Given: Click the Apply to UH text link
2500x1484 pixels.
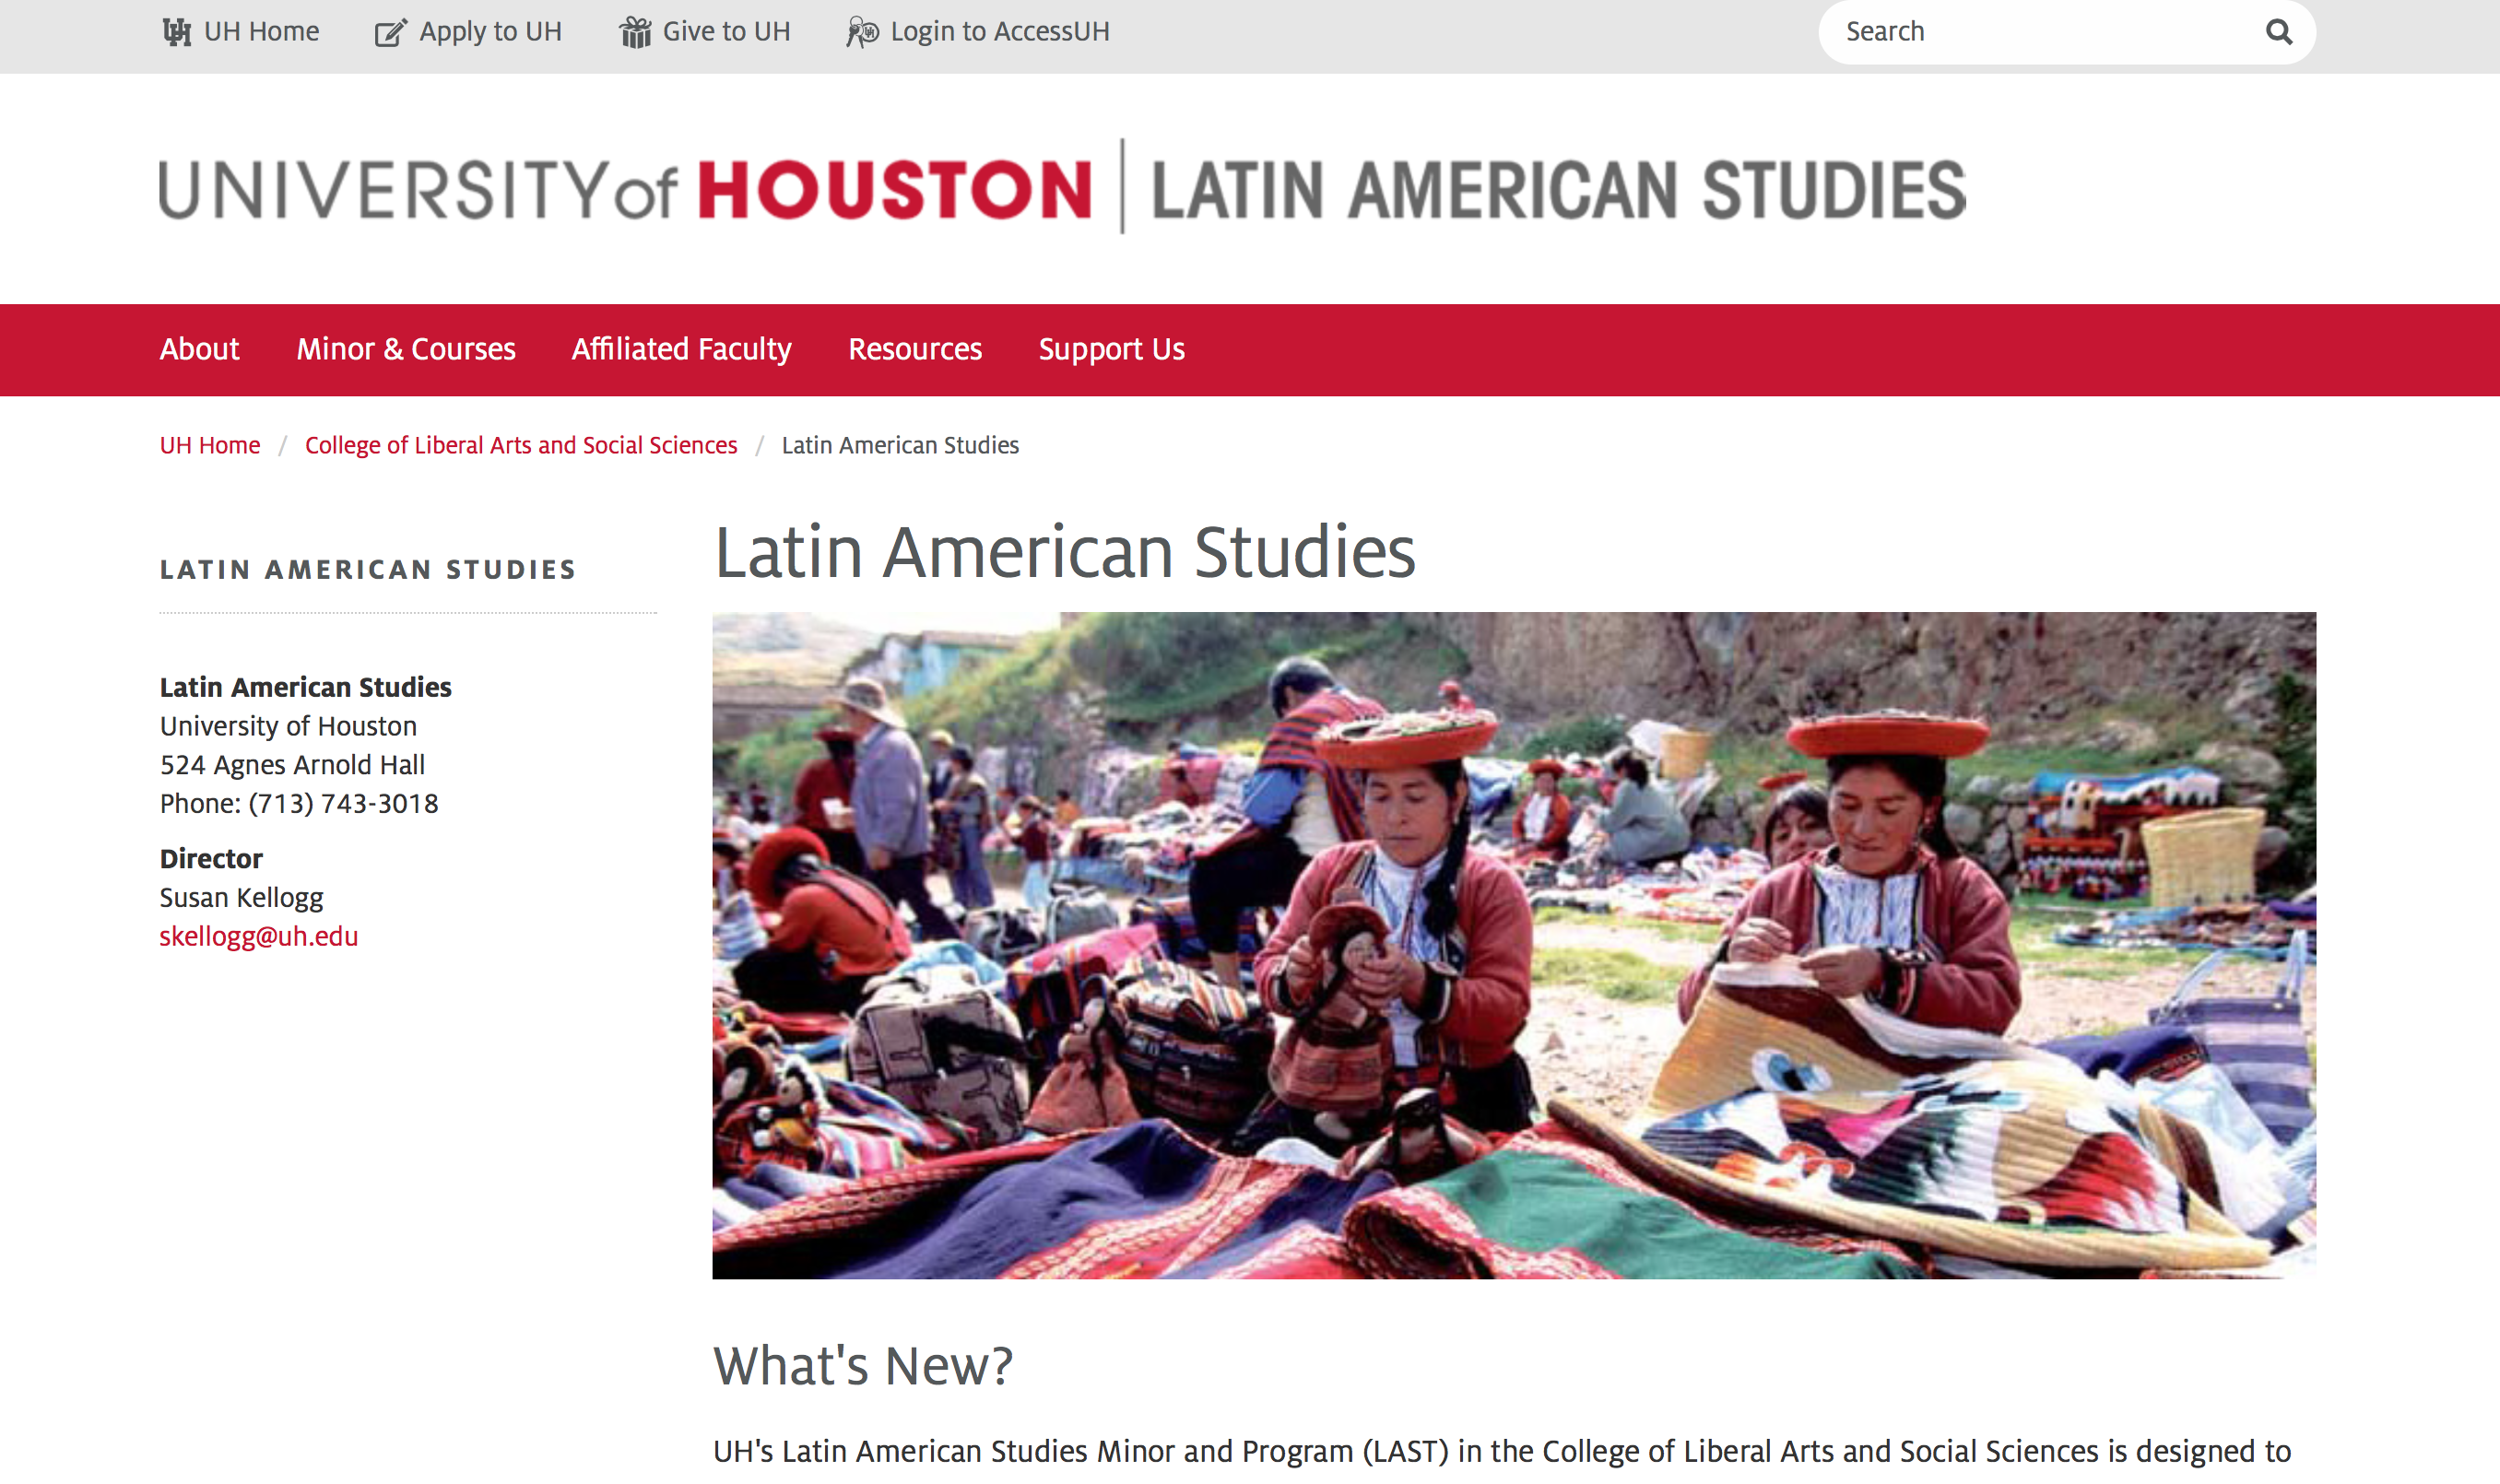Looking at the screenshot, I should point(490,32).
